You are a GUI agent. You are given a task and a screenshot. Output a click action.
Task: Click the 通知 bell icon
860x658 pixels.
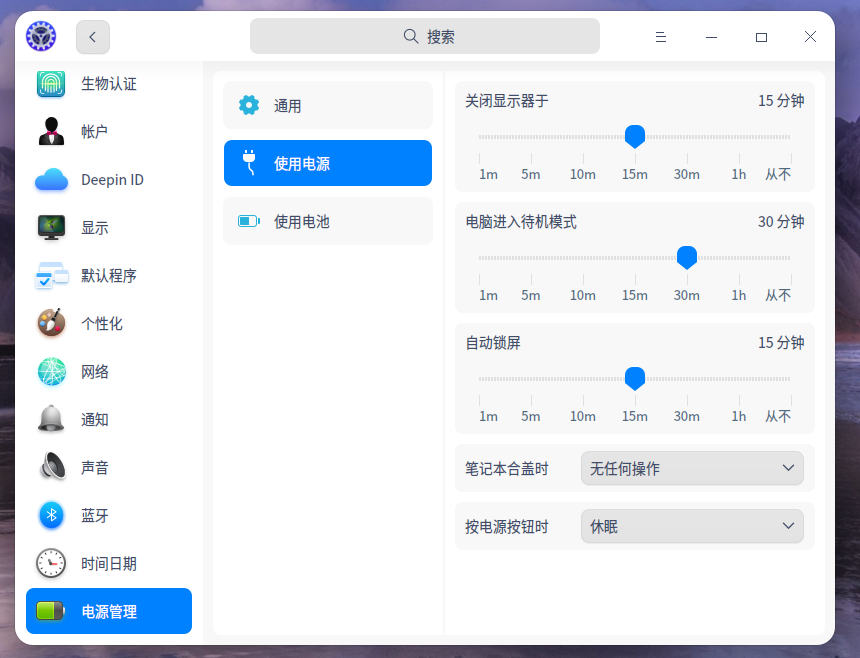(x=51, y=419)
